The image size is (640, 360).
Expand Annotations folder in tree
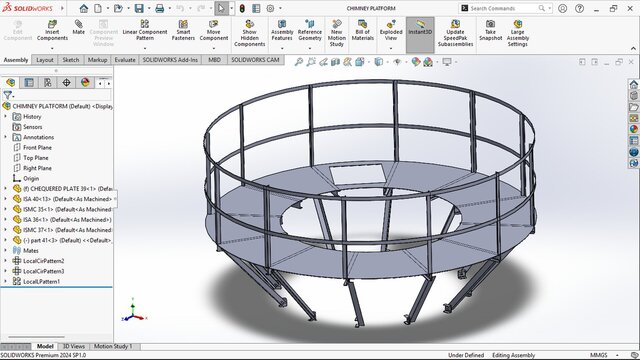(x=5, y=137)
